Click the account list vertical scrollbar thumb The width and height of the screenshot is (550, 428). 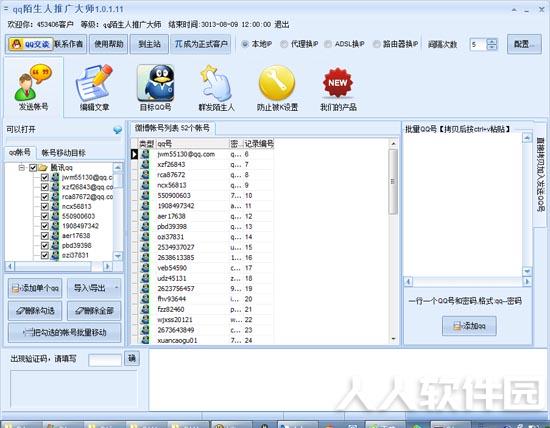[393, 182]
